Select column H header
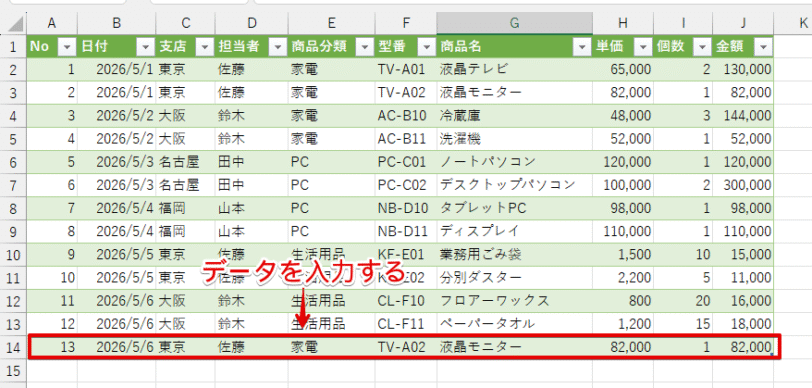This screenshot has height=388, width=812. pos(623,23)
